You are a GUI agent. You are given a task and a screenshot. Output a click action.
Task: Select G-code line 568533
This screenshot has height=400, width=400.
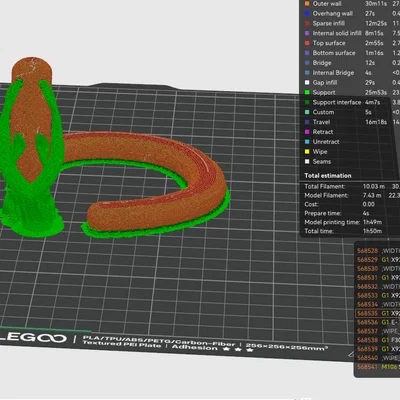[378, 295]
